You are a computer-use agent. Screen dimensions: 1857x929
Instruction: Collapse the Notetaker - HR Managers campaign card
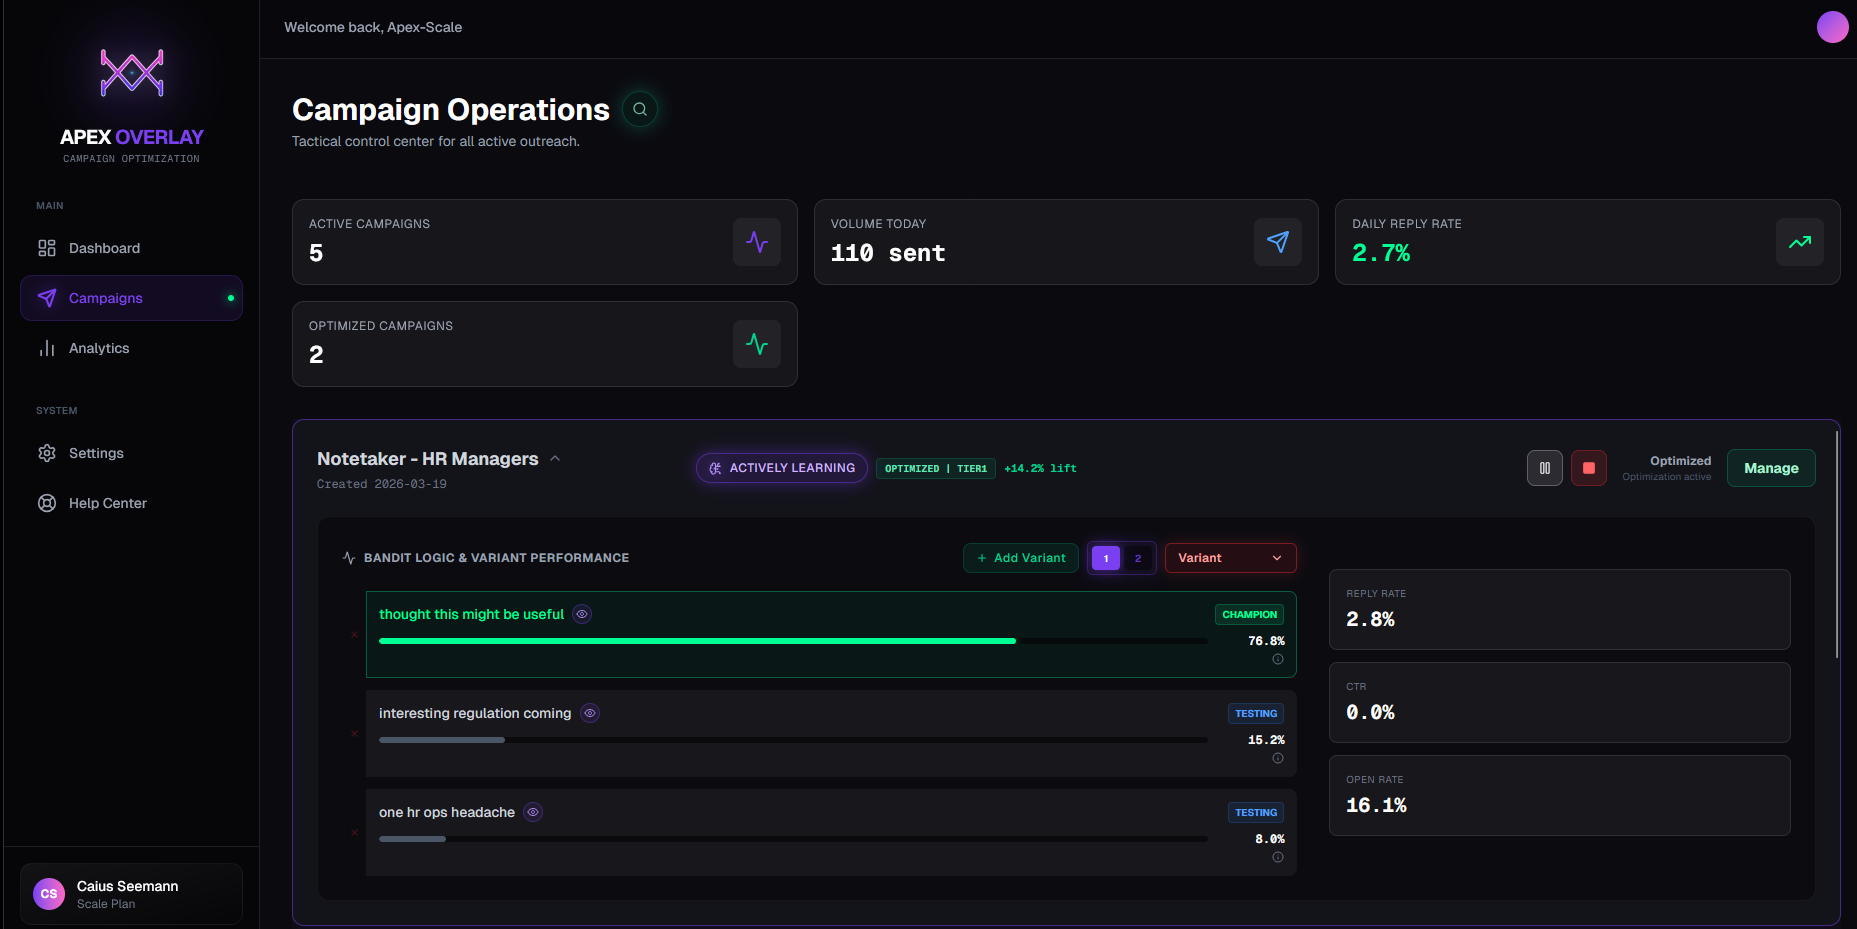point(555,458)
